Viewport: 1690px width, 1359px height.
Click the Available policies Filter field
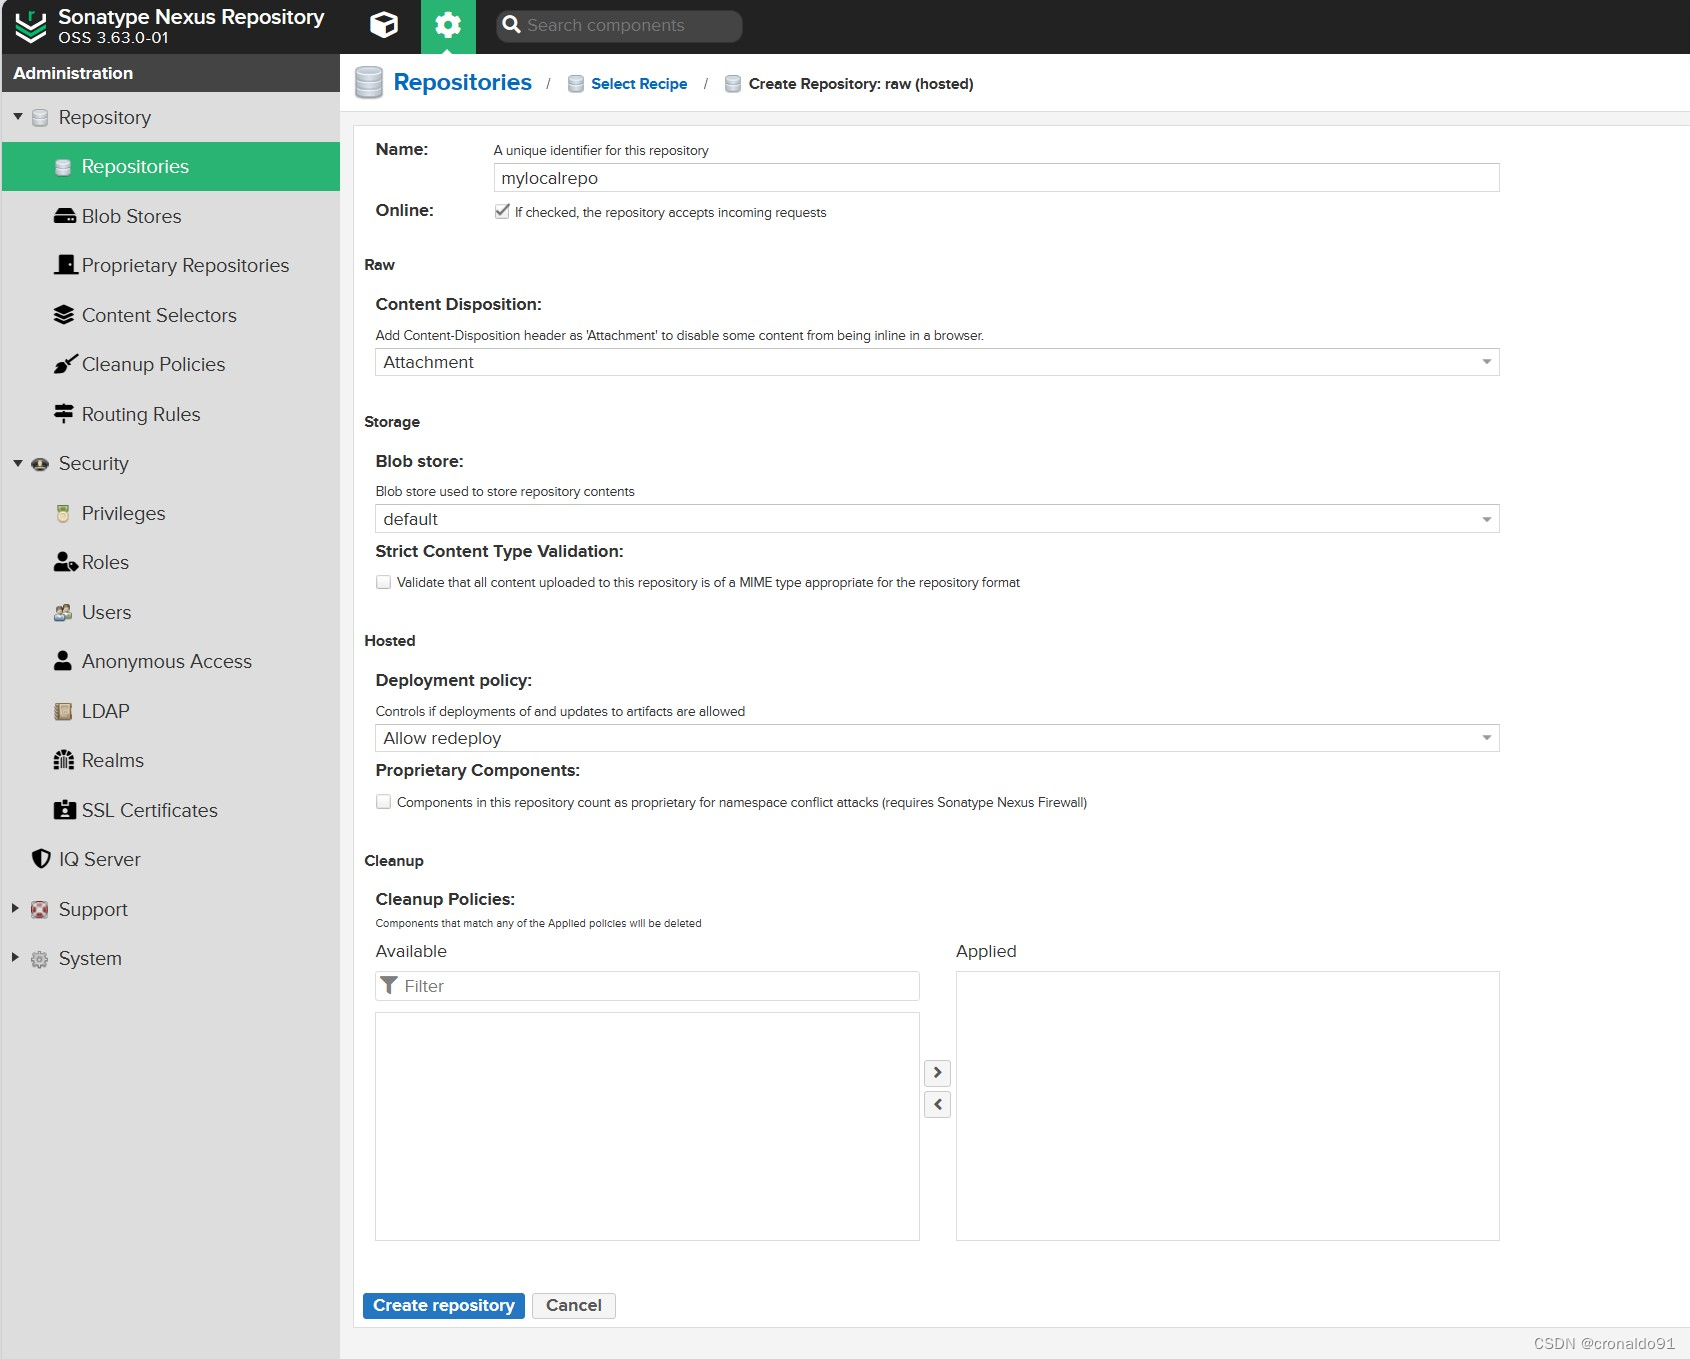click(x=647, y=986)
